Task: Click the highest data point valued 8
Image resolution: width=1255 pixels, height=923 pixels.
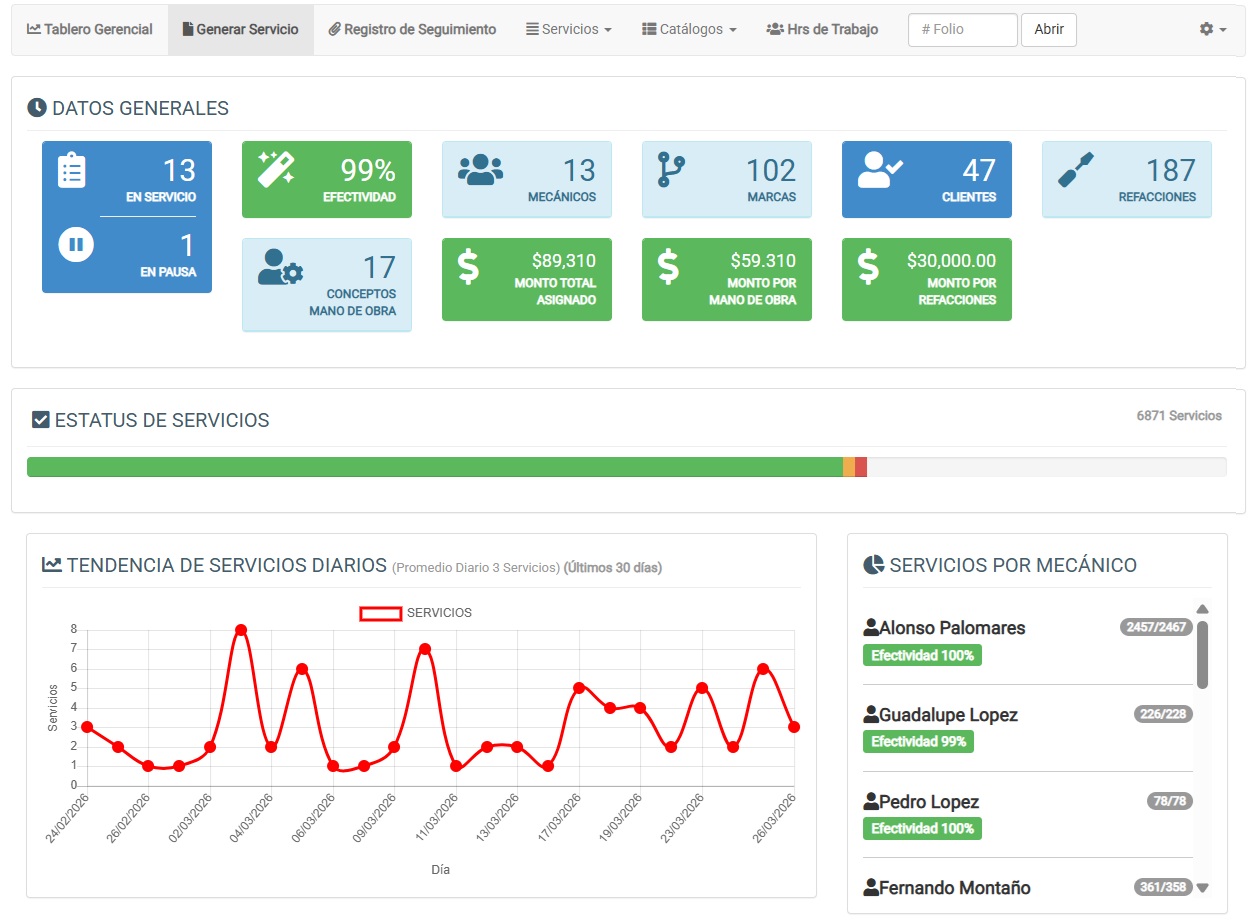Action: 241,630
